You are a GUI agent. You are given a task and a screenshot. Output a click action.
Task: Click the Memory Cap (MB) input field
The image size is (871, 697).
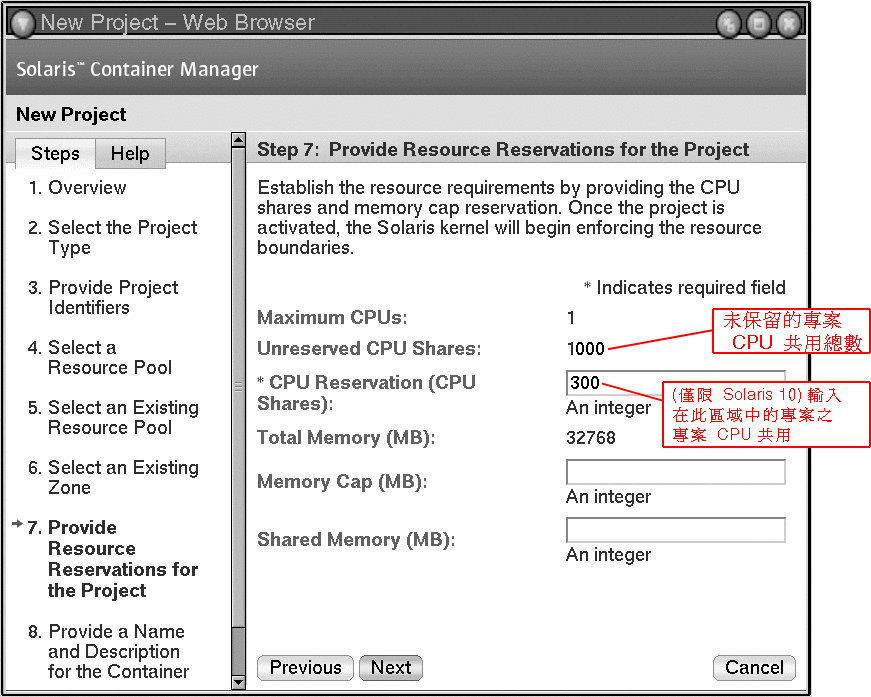(x=675, y=472)
